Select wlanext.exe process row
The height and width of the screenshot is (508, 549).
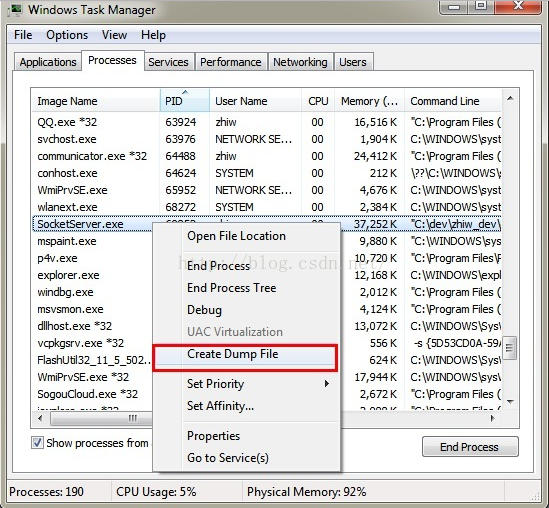tap(266, 207)
